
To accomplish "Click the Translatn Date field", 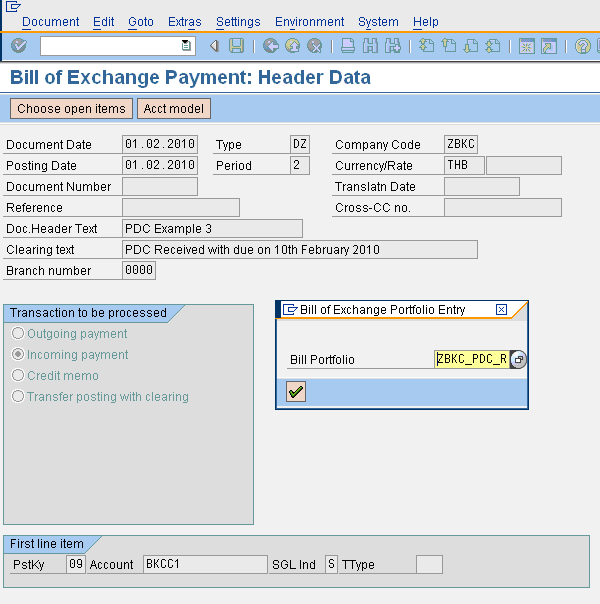I will click(x=482, y=186).
